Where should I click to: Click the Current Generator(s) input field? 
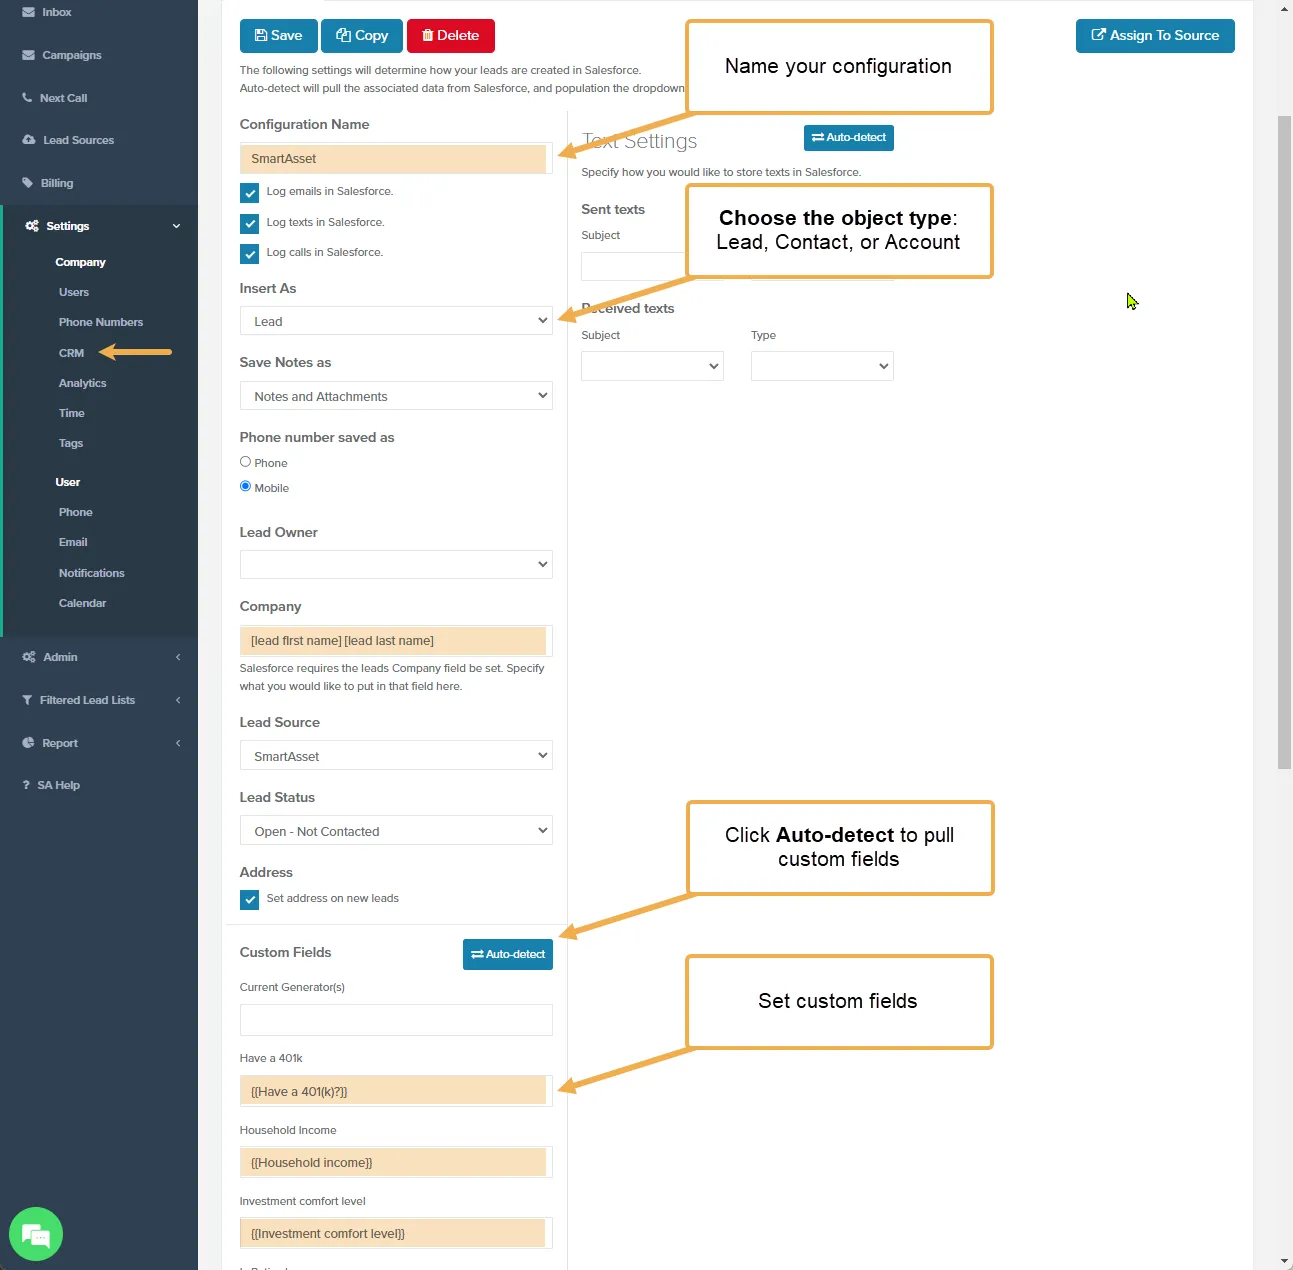(396, 1020)
